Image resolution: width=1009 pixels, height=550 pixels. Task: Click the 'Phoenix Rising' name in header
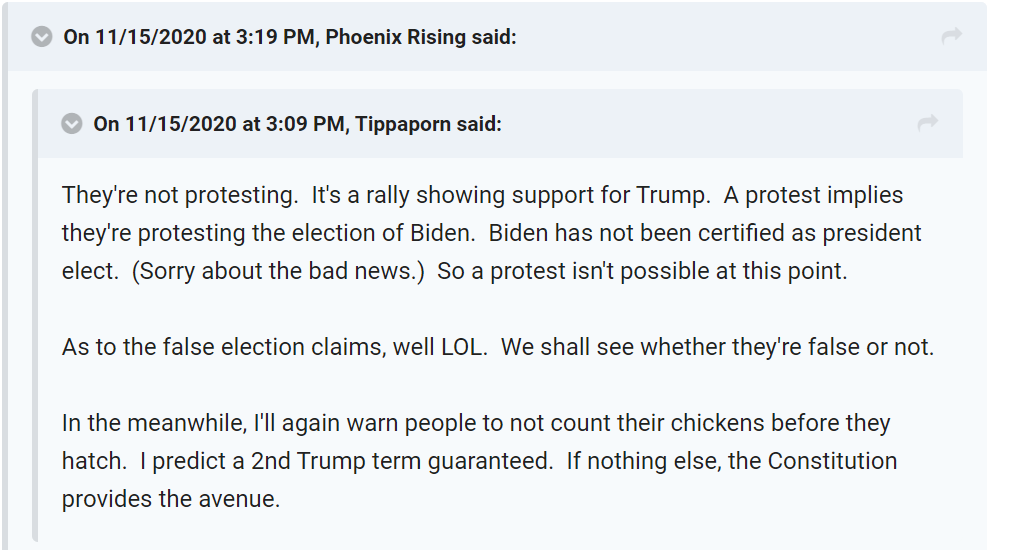click(x=396, y=37)
